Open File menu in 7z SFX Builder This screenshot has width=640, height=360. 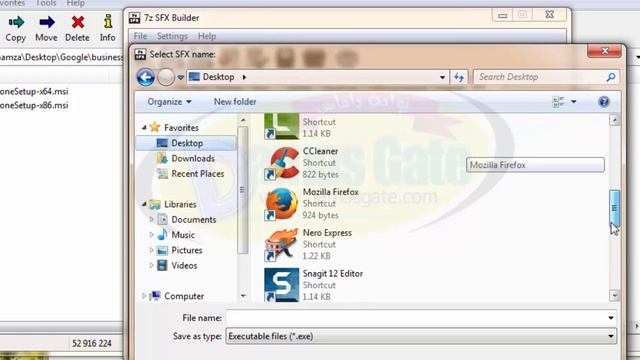[x=140, y=36]
